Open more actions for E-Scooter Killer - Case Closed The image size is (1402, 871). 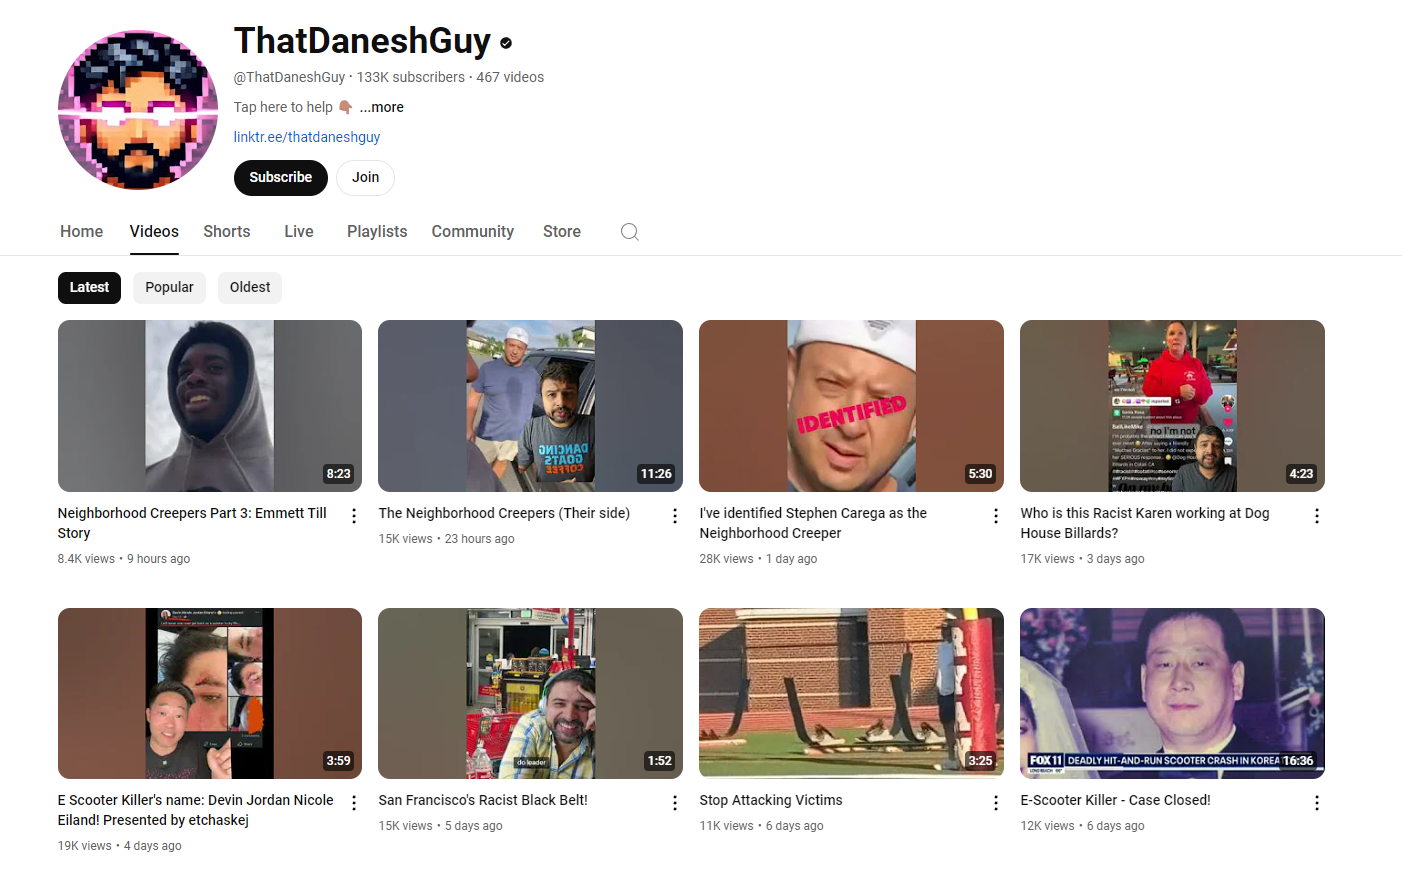click(x=1317, y=803)
